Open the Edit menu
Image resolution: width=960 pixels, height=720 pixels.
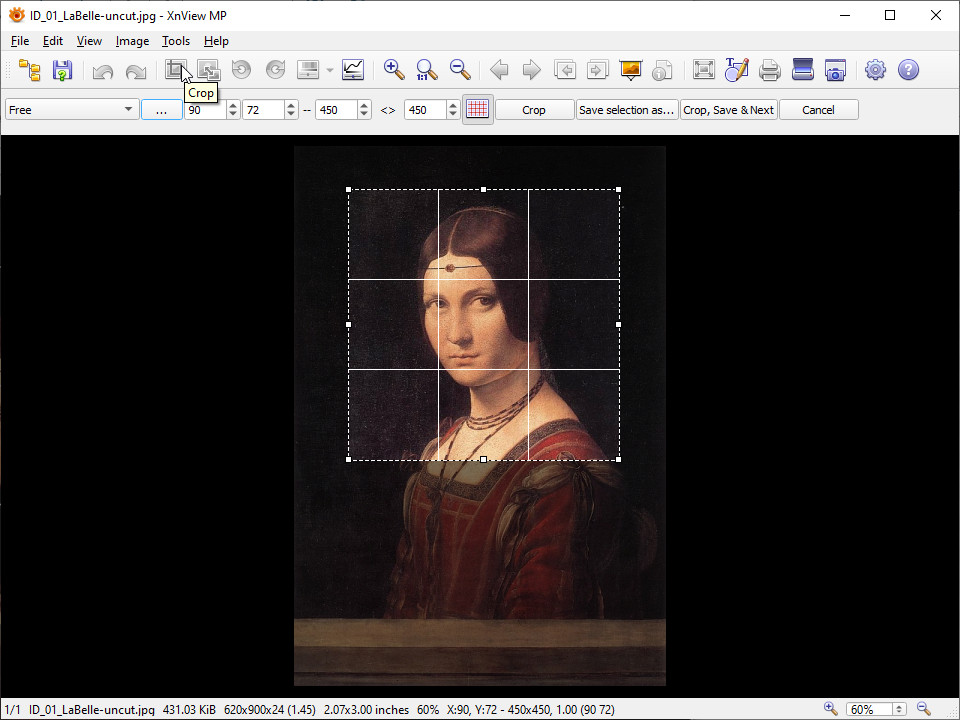pyautogui.click(x=53, y=41)
